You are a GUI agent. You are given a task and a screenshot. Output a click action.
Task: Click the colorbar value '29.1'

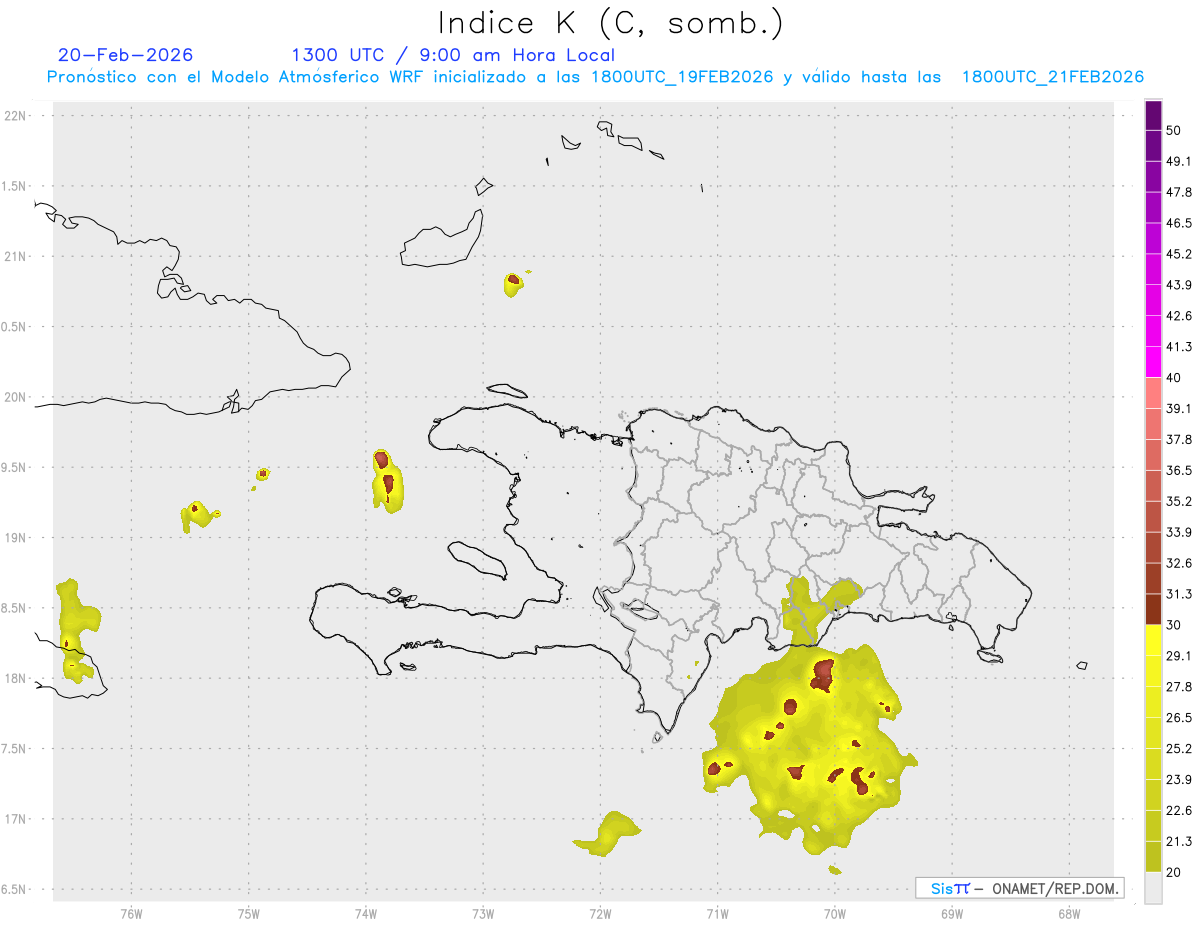click(1179, 656)
